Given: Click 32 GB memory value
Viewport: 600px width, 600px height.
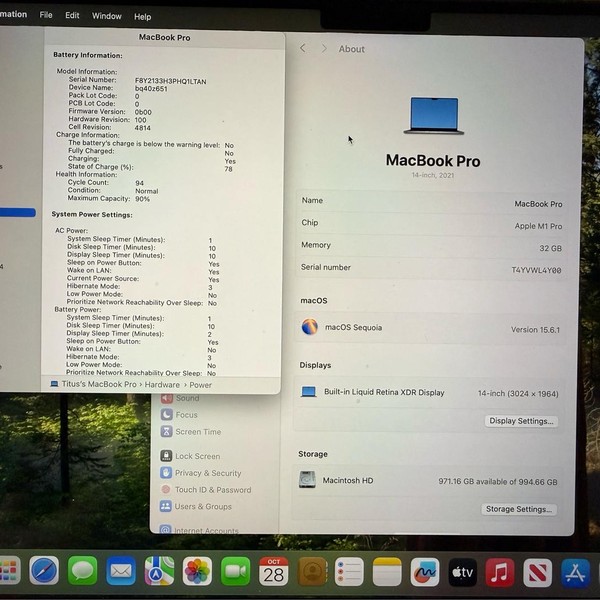Looking at the screenshot, I should click(551, 248).
